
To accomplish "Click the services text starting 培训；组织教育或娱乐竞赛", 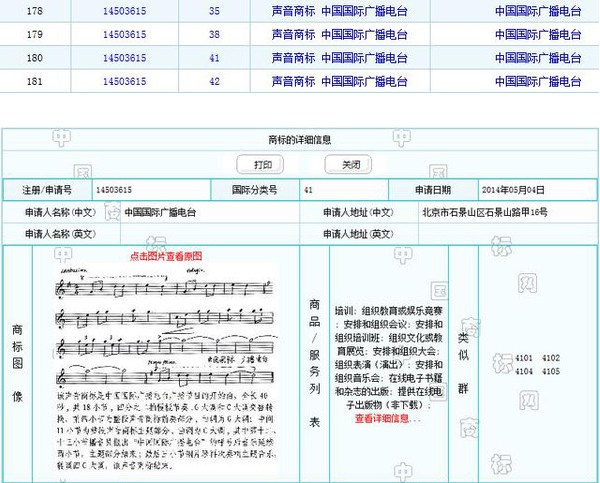I will click(389, 357).
